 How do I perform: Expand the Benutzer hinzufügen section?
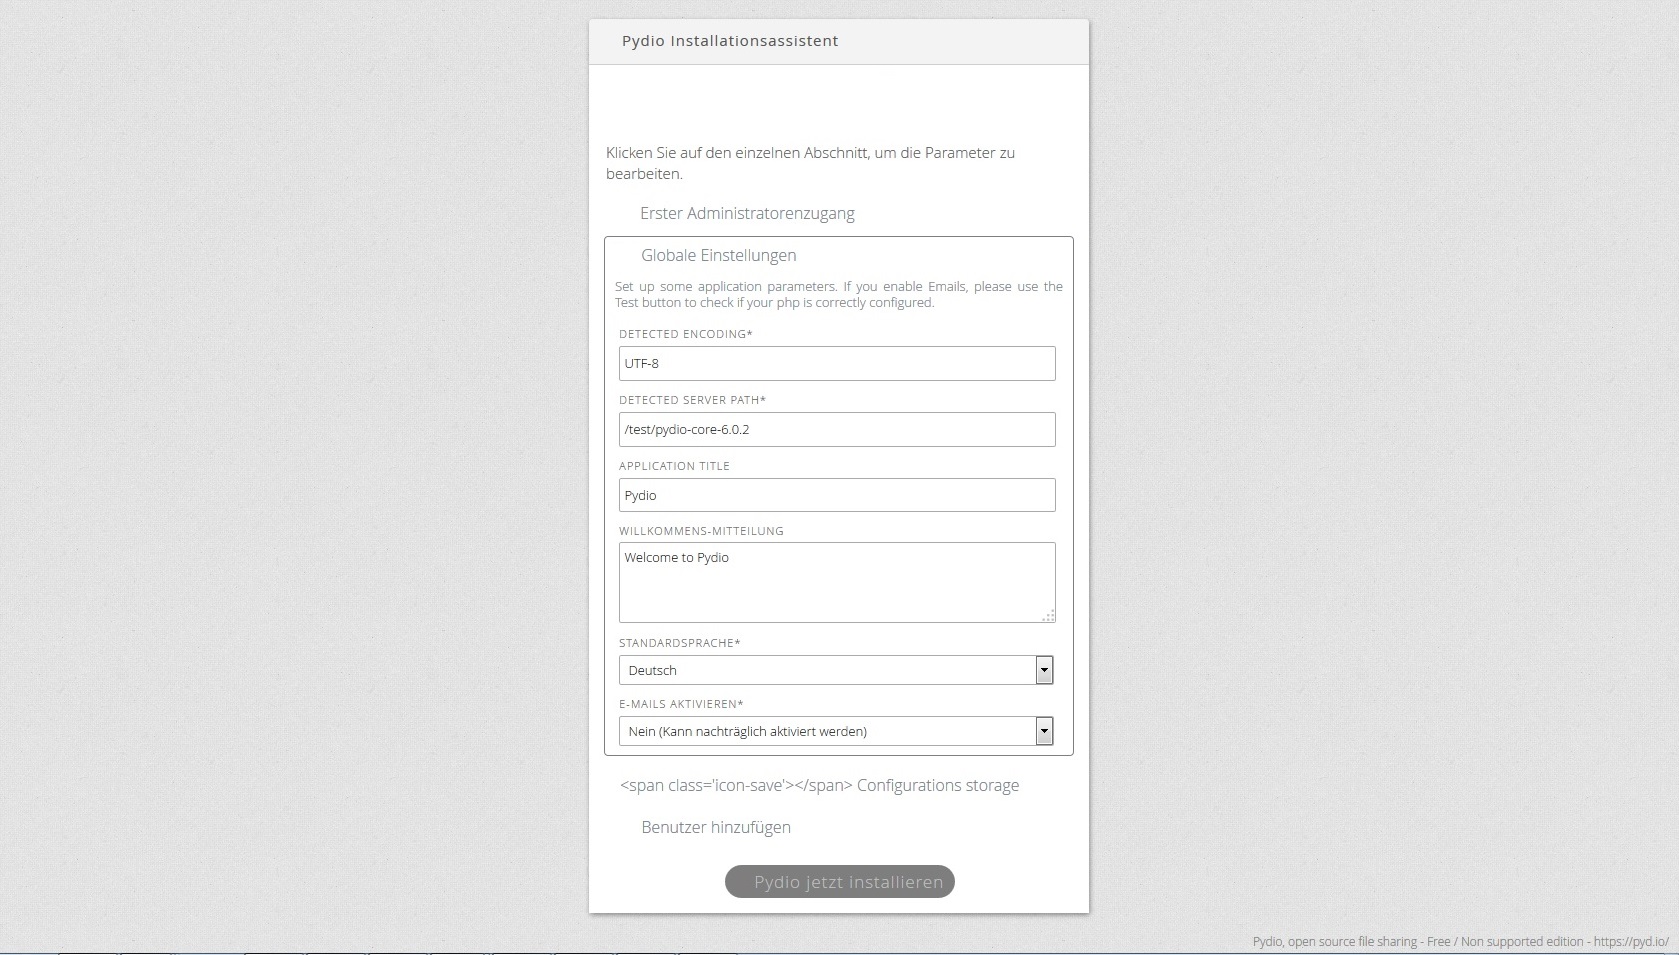[716, 827]
